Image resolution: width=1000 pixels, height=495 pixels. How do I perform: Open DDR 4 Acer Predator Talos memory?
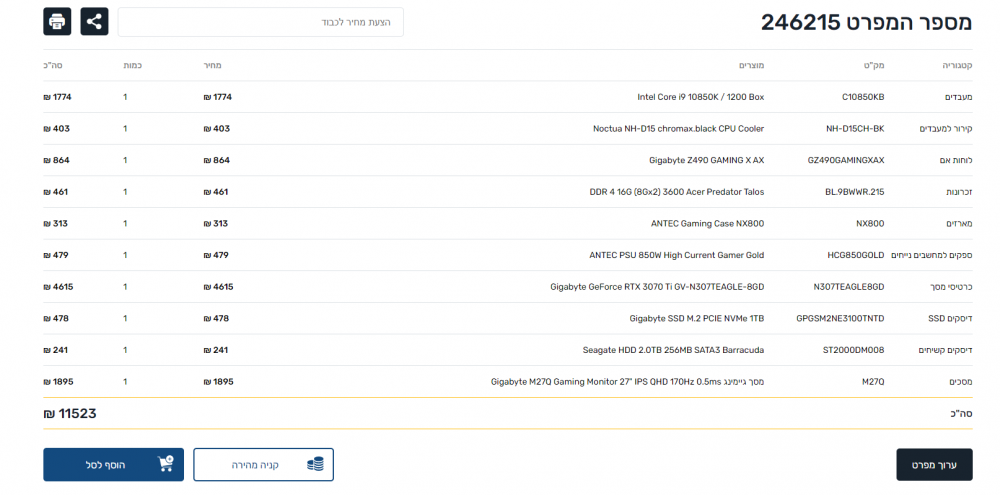pos(676,192)
